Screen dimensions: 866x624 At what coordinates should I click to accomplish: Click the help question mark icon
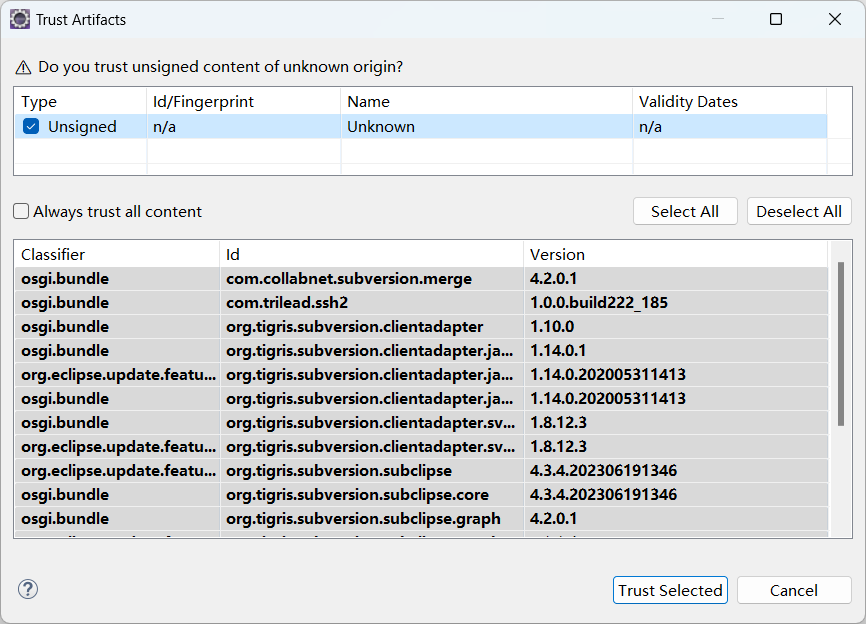[x=28, y=589]
